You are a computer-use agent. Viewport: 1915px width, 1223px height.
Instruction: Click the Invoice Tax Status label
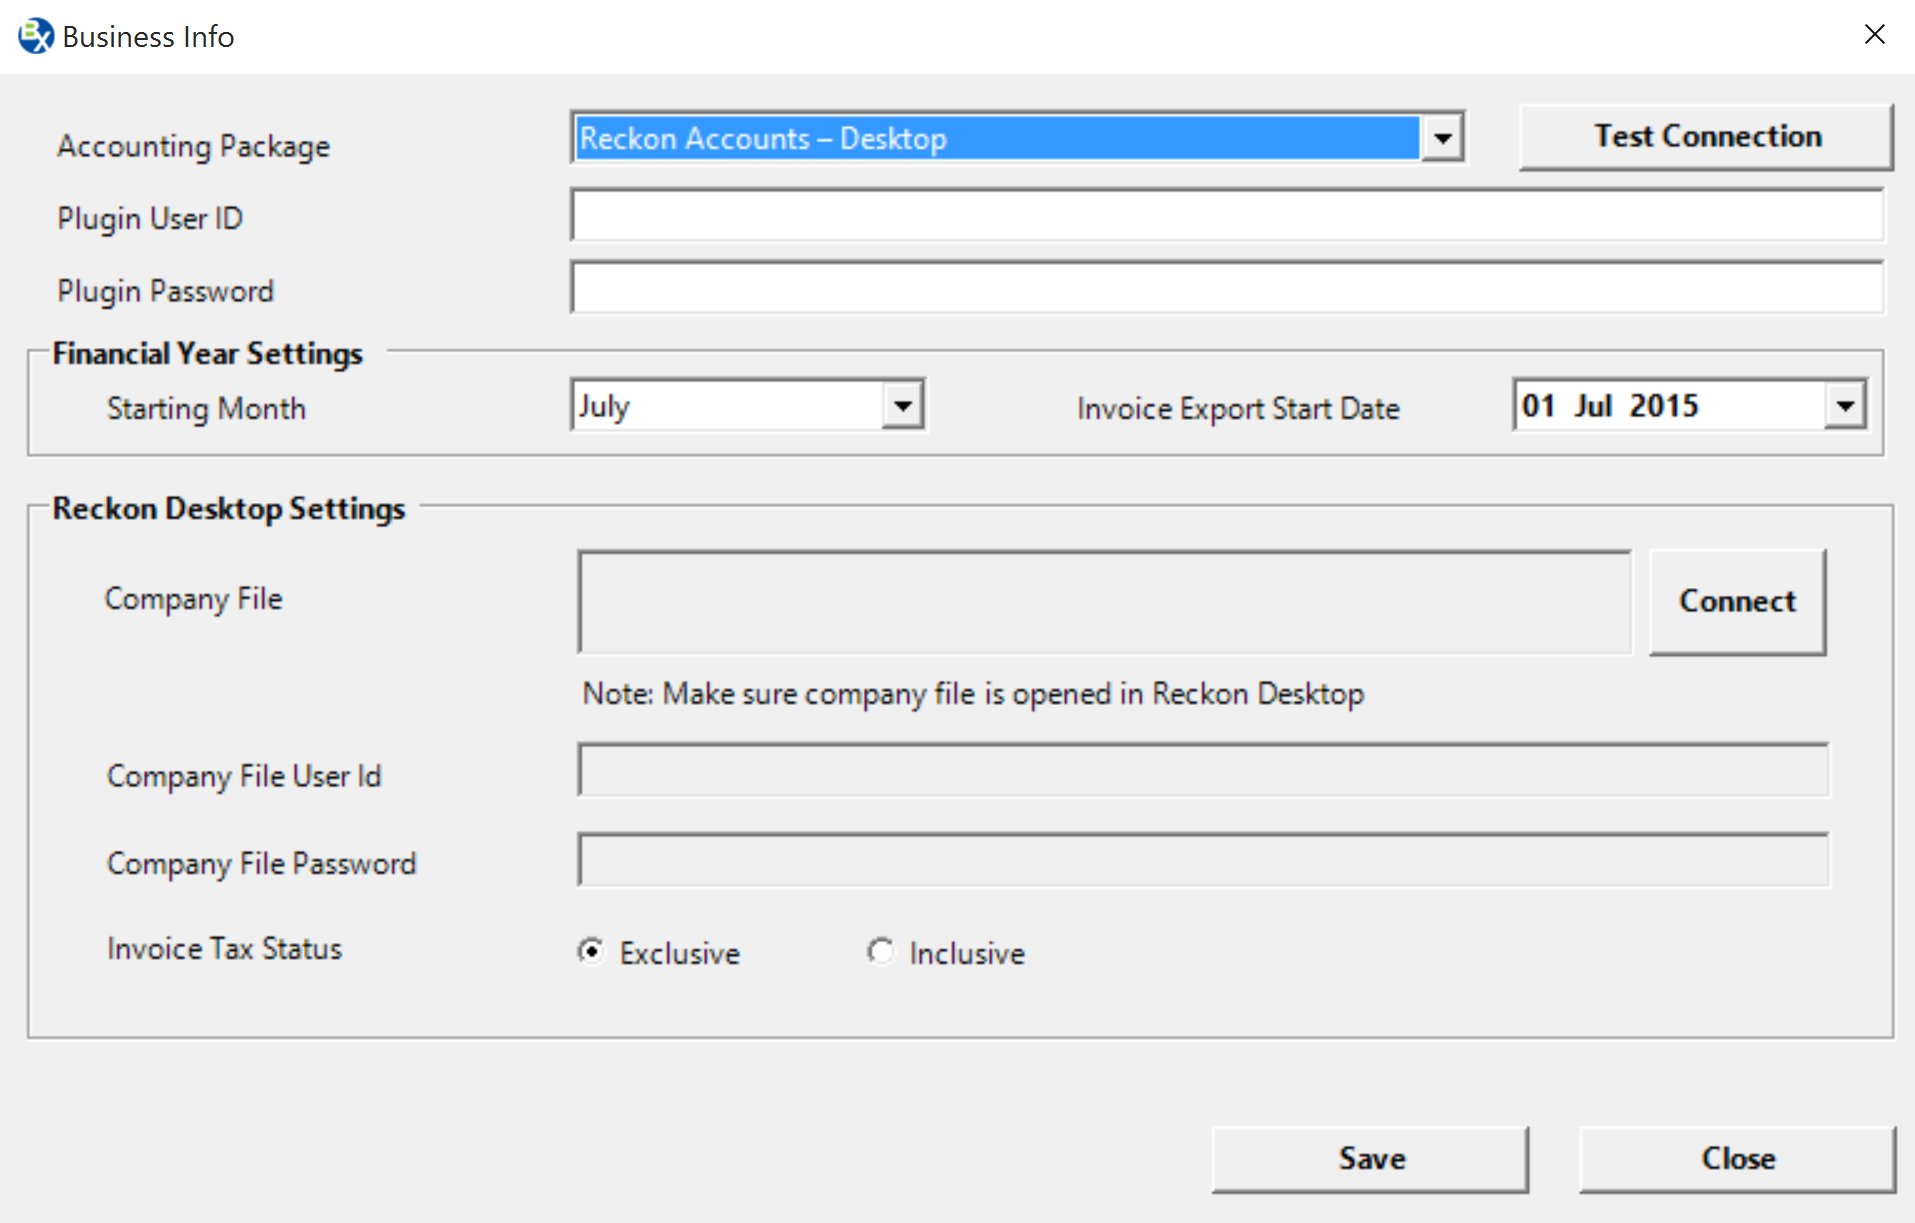pyautogui.click(x=224, y=948)
